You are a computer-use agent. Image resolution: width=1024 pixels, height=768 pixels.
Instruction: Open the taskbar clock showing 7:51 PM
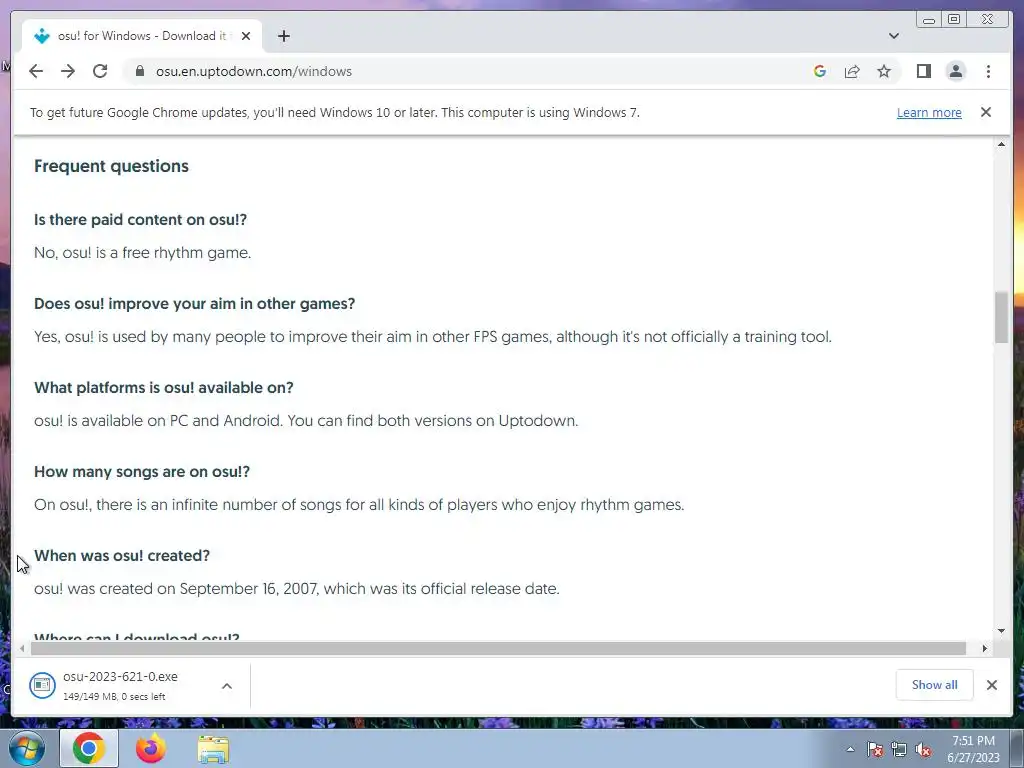[973, 749]
